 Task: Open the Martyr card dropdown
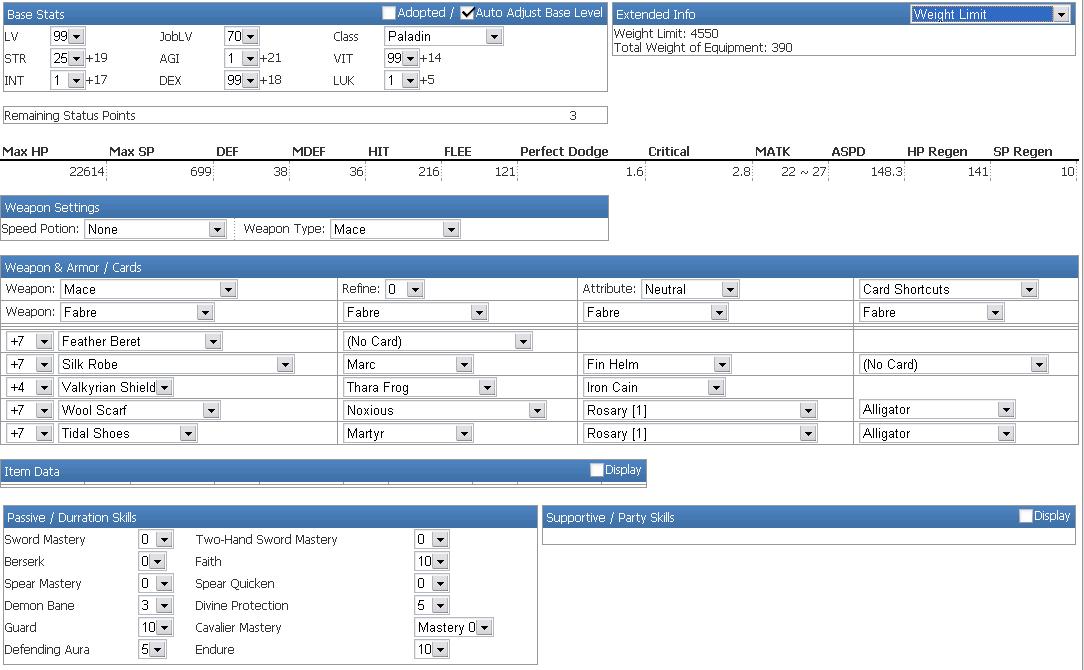point(408,434)
